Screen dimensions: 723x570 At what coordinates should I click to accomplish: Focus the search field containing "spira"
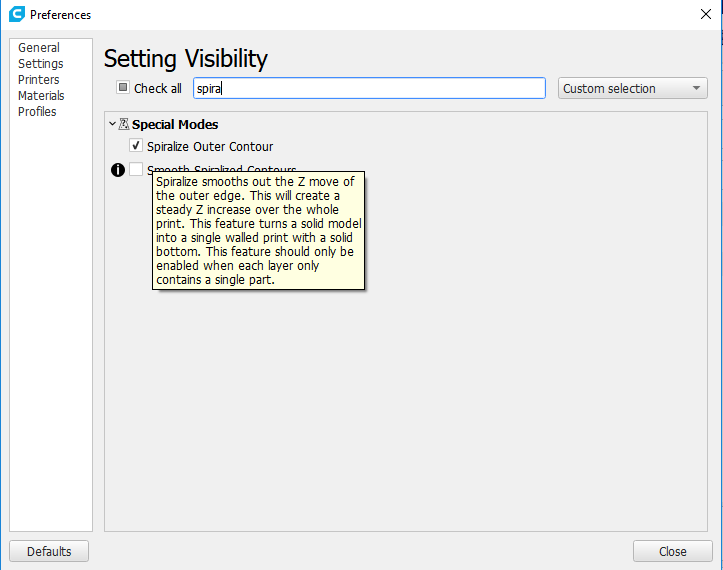click(x=368, y=88)
